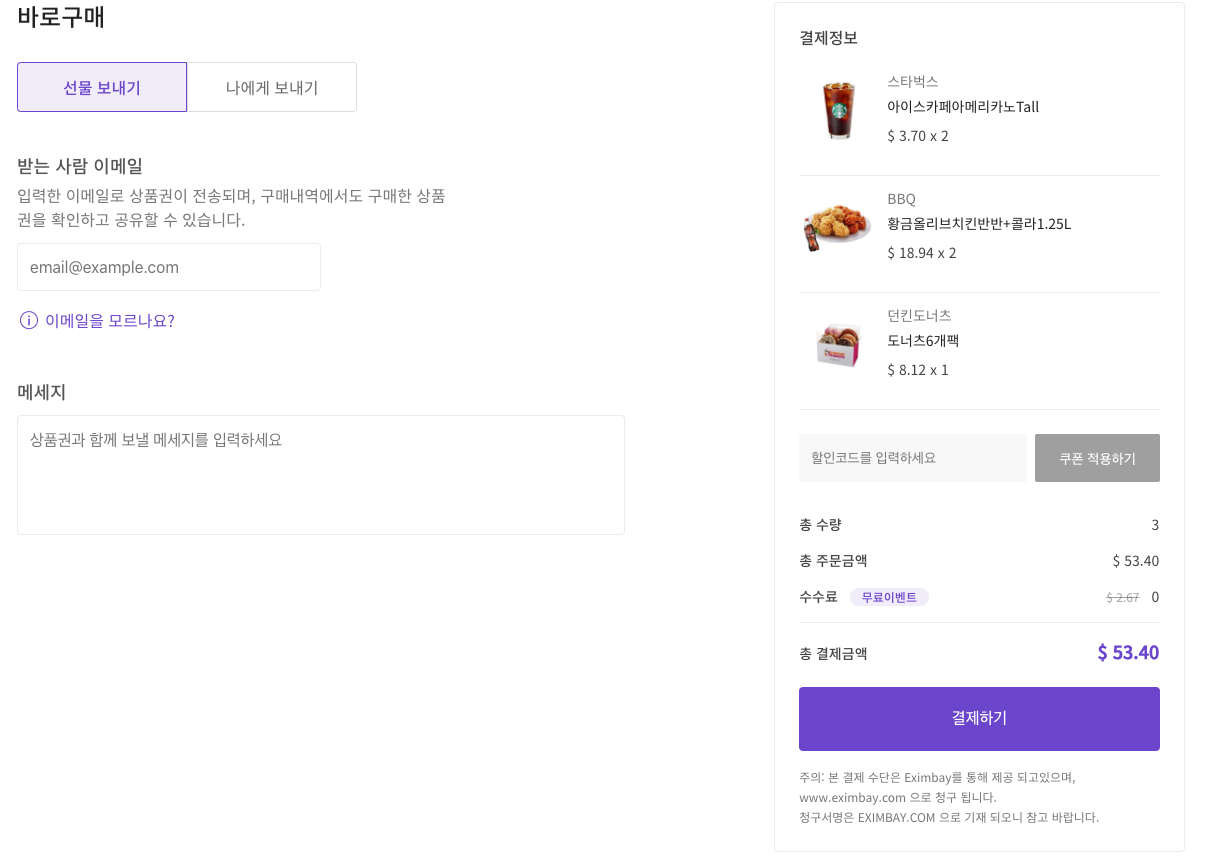Switch to the 나에게 보내기 tab
The image size is (1211, 860).
point(272,87)
